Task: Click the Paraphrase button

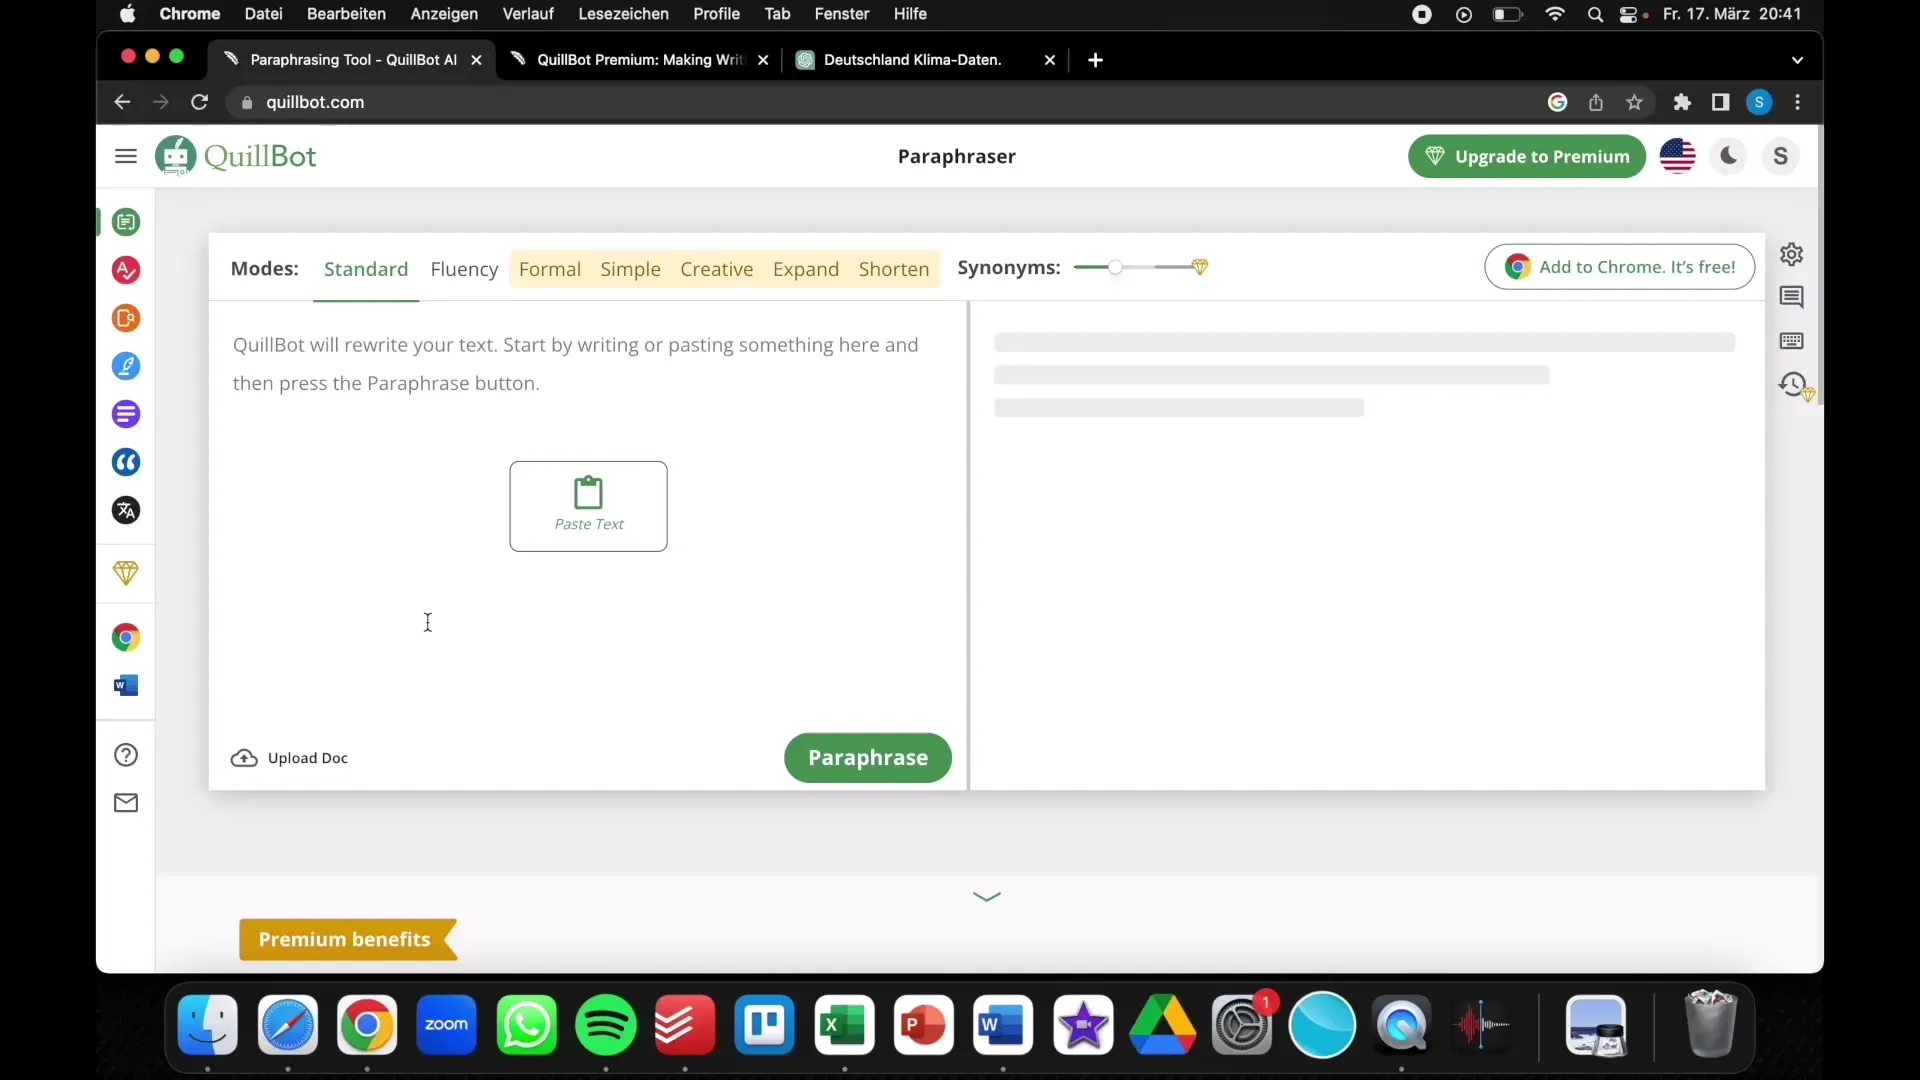Action: tap(868, 757)
